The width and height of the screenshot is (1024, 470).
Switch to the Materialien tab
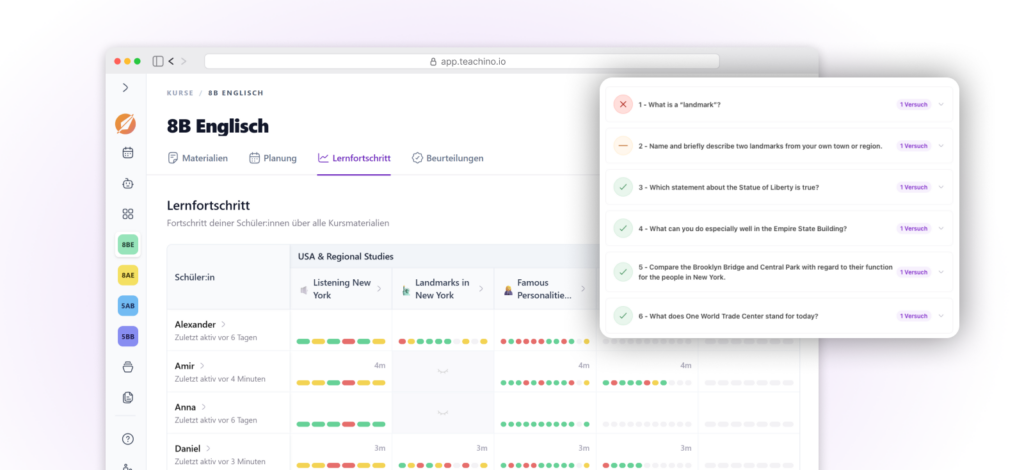pyautogui.click(x=198, y=158)
